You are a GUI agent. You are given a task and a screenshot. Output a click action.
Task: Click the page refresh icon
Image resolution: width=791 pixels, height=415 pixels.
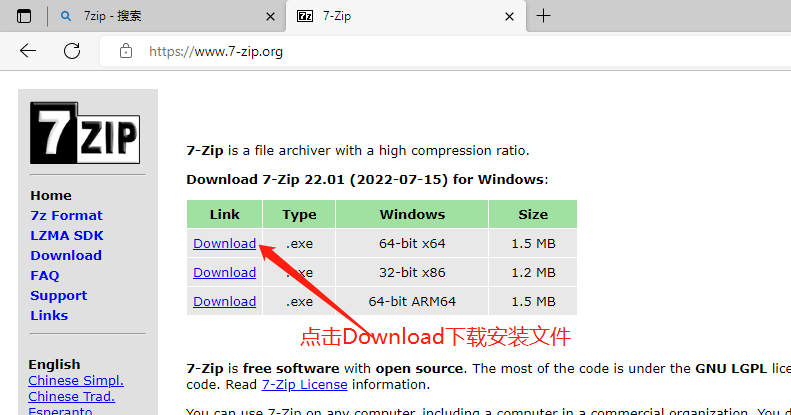pyautogui.click(x=72, y=51)
